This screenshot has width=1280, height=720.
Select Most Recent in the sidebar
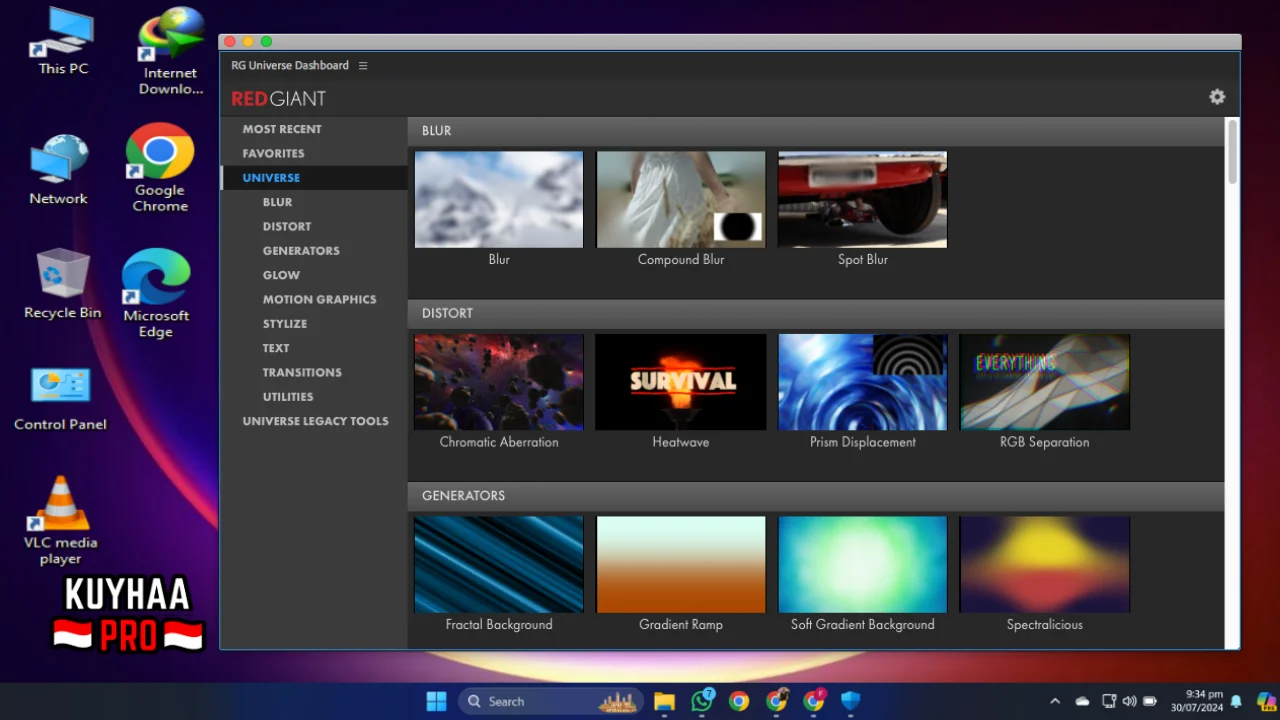tap(282, 129)
